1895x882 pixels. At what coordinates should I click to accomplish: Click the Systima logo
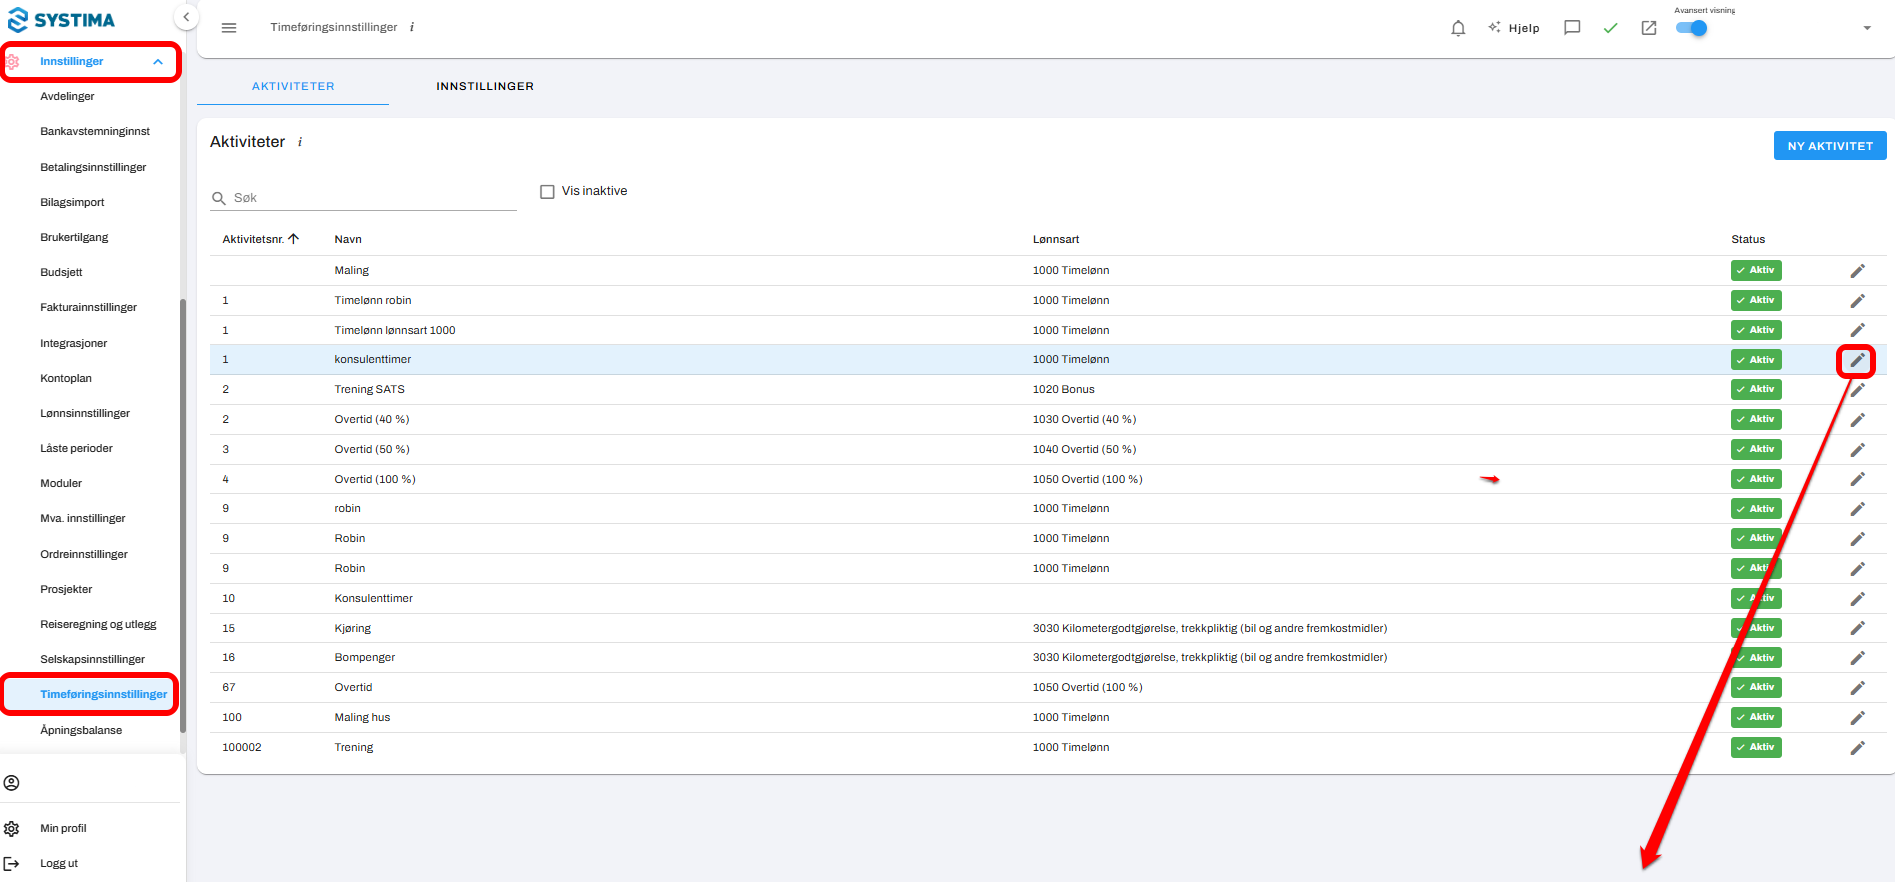[61, 20]
